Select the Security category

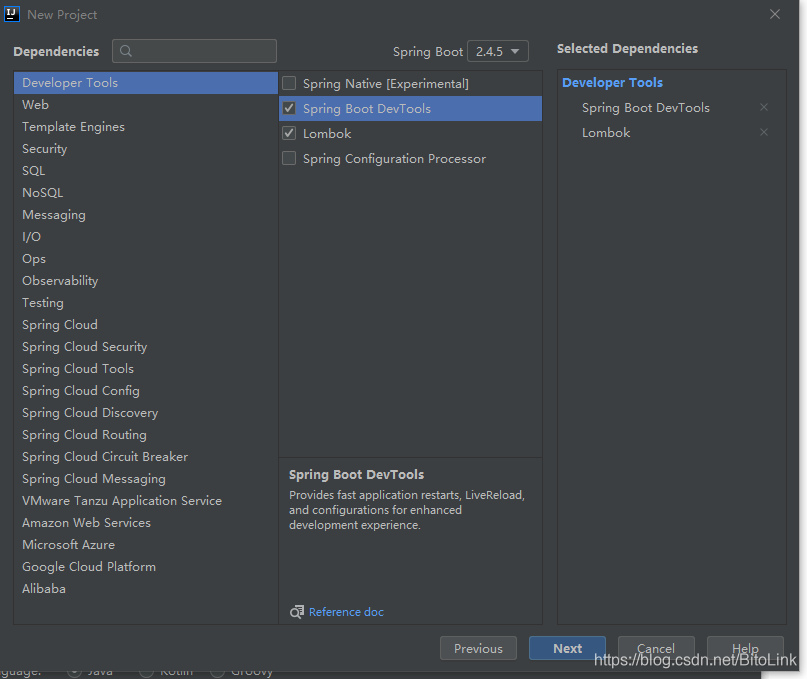coord(146,149)
